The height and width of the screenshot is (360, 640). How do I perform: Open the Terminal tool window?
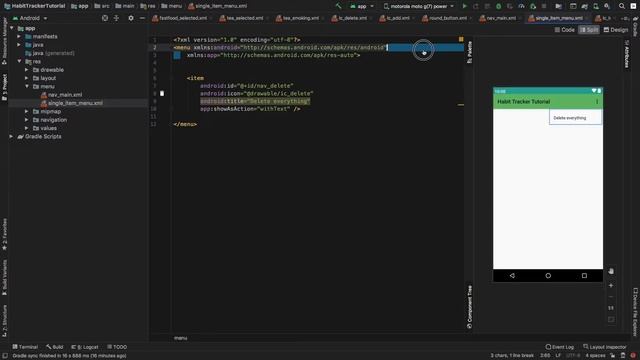[25, 347]
